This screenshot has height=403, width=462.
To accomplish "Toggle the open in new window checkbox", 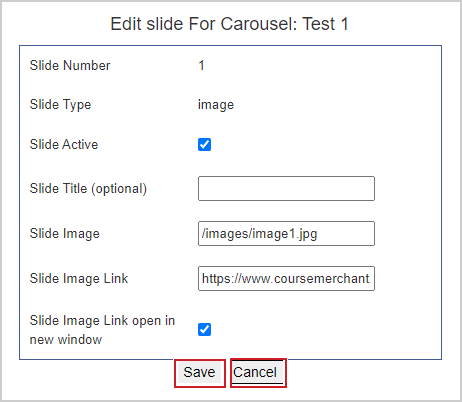I will pos(204,330).
